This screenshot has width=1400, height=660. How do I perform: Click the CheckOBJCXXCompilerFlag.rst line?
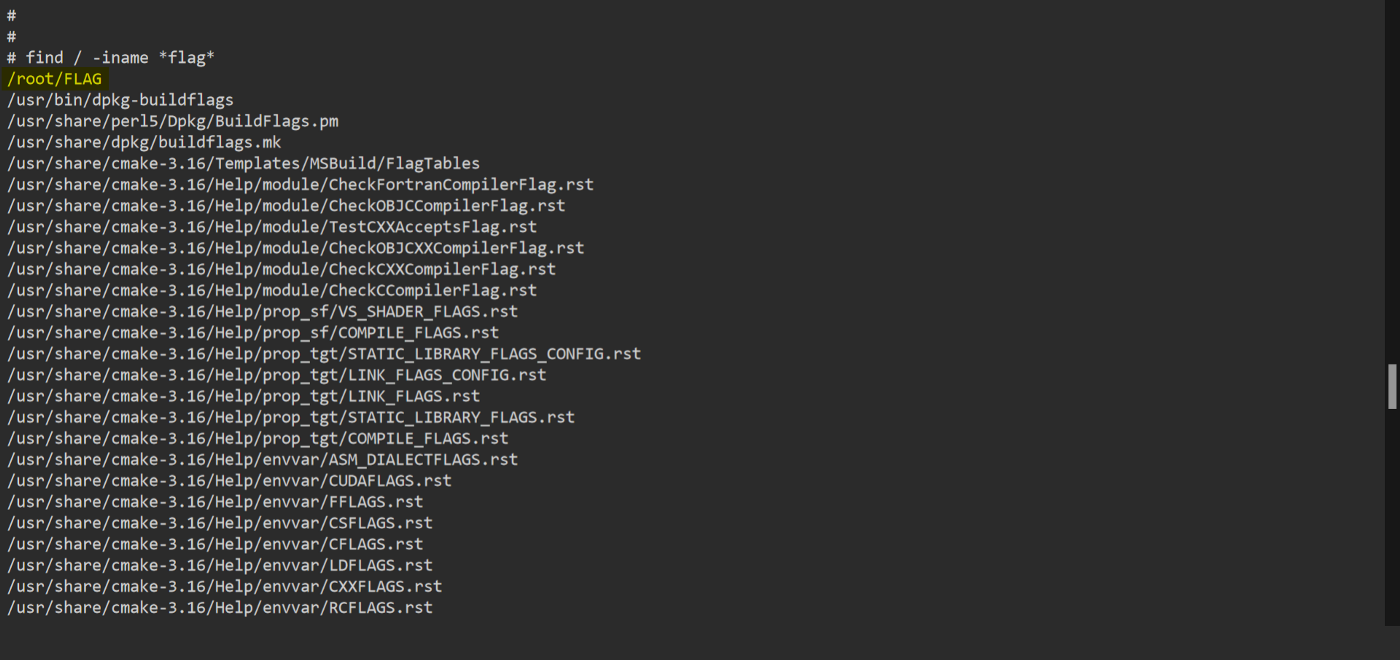click(295, 248)
